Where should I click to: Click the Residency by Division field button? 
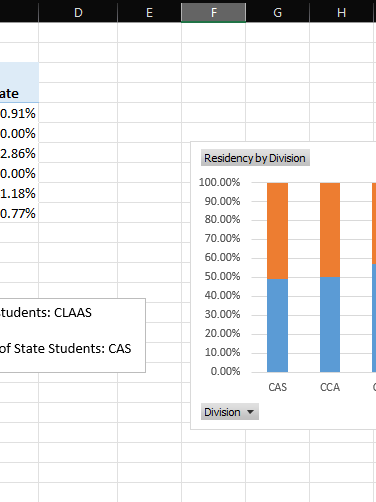tap(255, 158)
